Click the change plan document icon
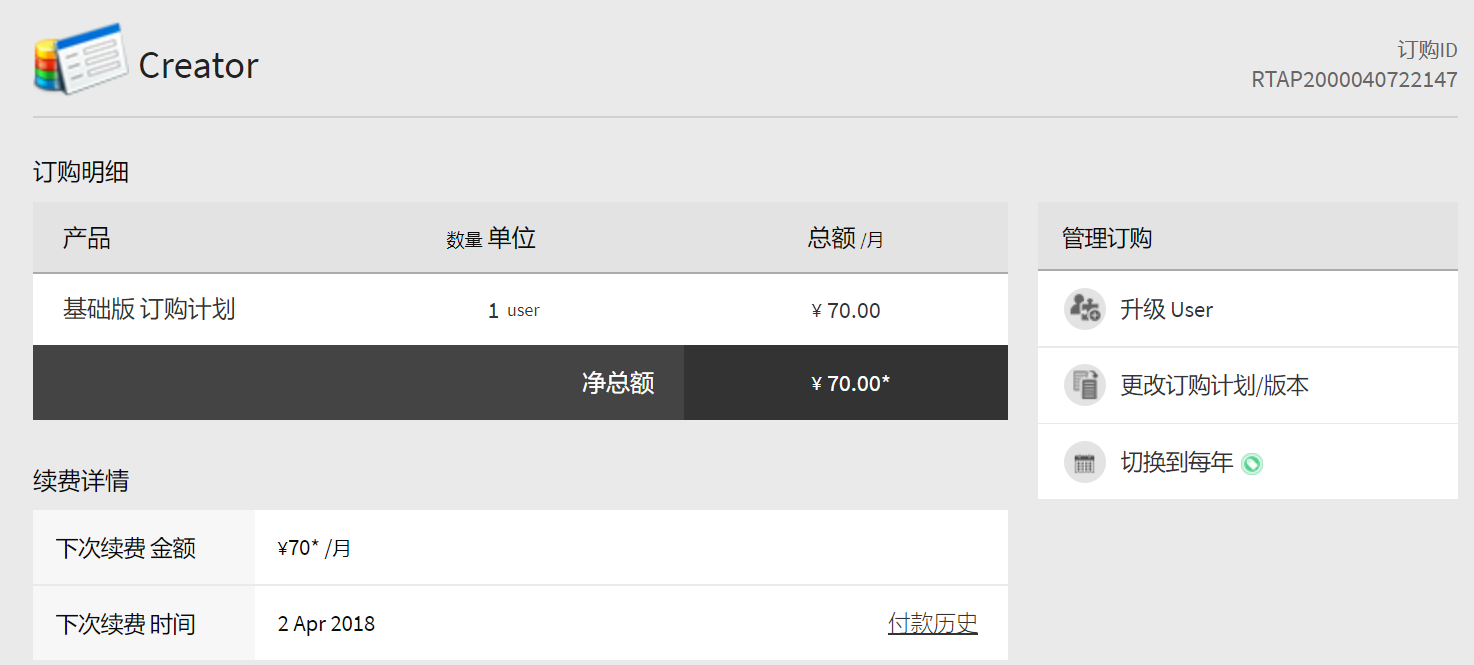1474x665 pixels. [x=1084, y=385]
